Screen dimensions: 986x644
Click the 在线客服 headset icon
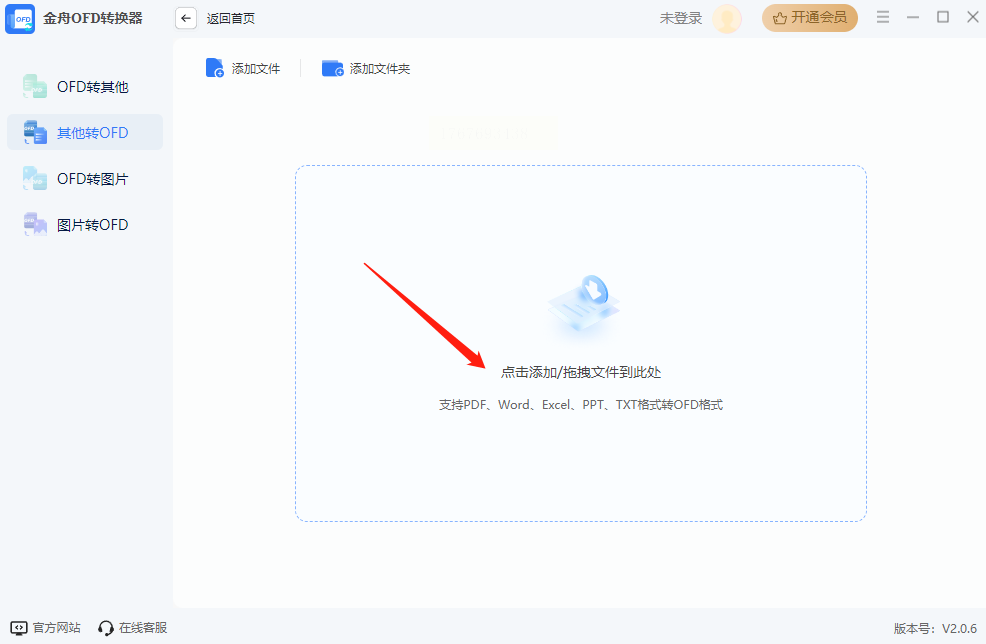click(106, 628)
